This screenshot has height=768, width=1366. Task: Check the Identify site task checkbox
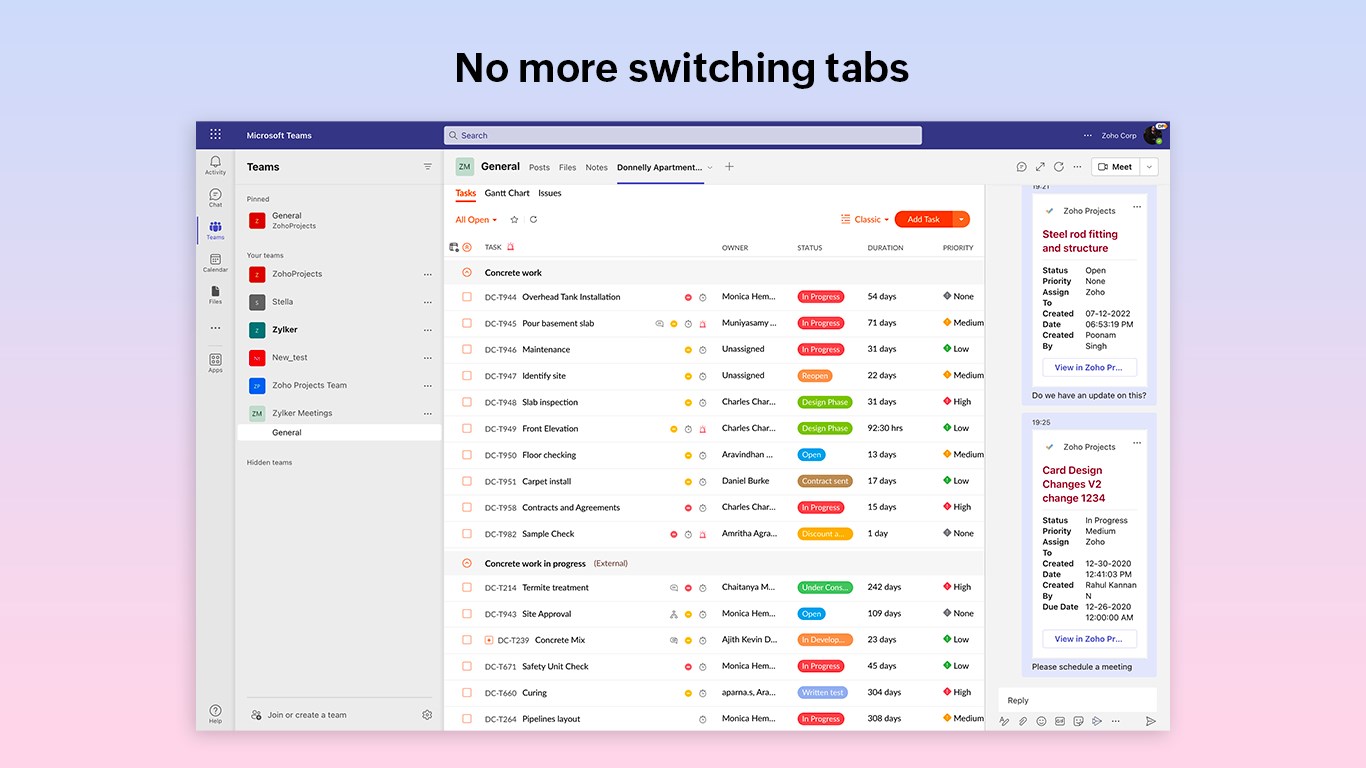tap(467, 376)
